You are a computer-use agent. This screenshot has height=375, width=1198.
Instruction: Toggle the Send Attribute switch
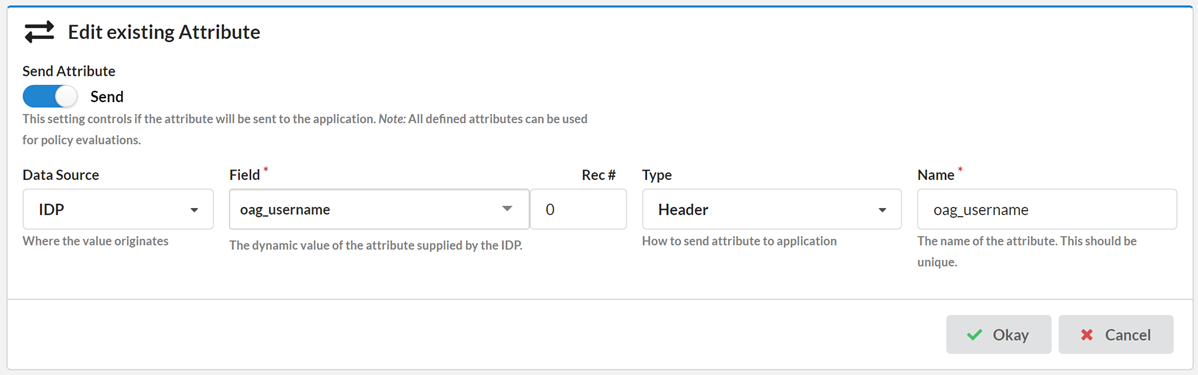tap(50, 97)
